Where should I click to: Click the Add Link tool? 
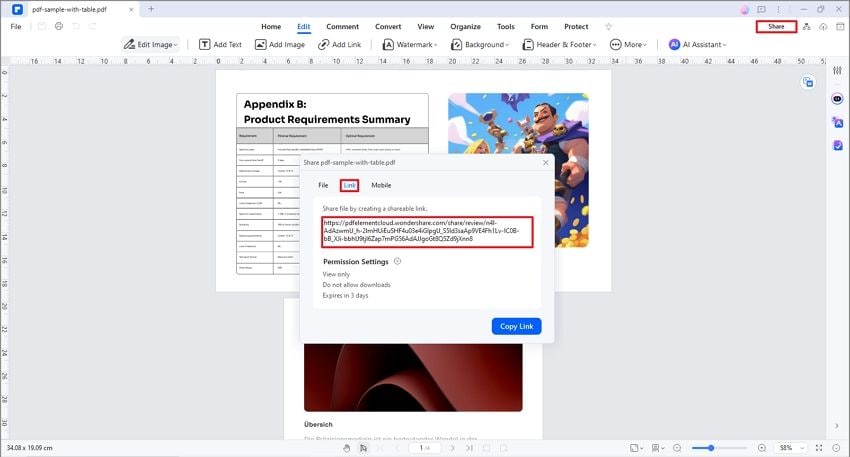point(339,44)
